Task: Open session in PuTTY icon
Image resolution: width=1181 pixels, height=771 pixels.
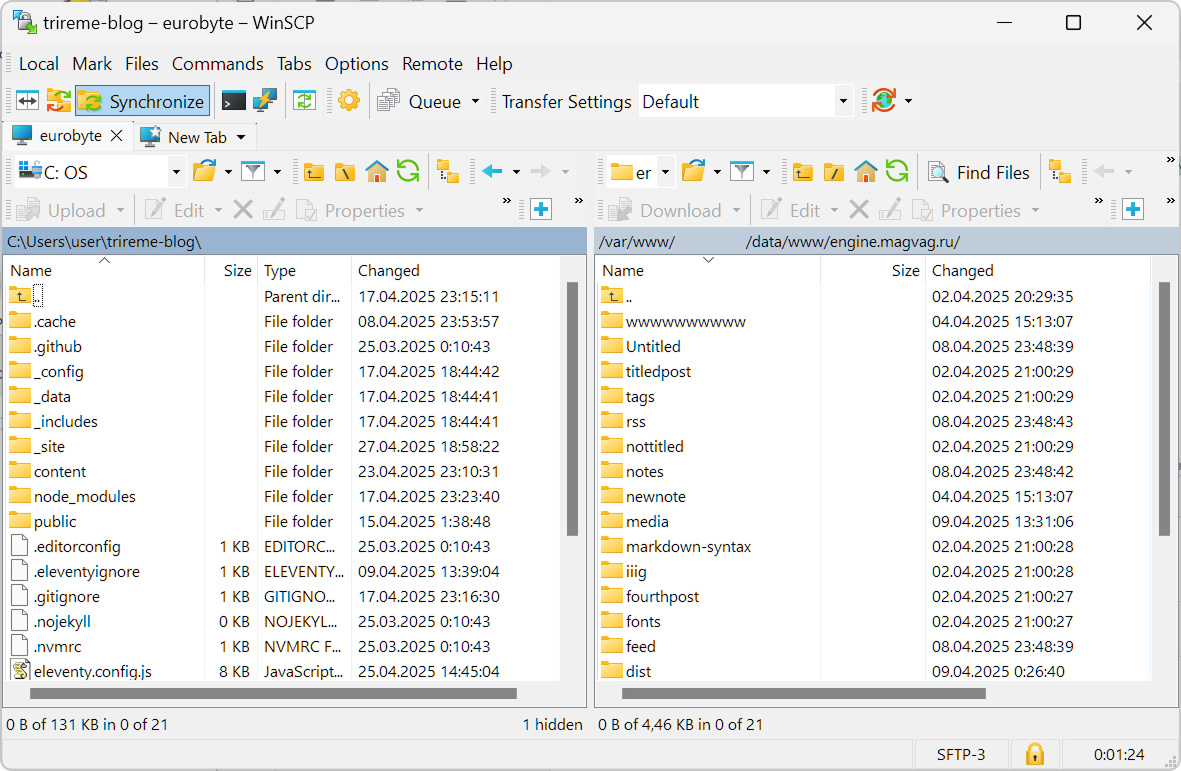Action: [264, 101]
